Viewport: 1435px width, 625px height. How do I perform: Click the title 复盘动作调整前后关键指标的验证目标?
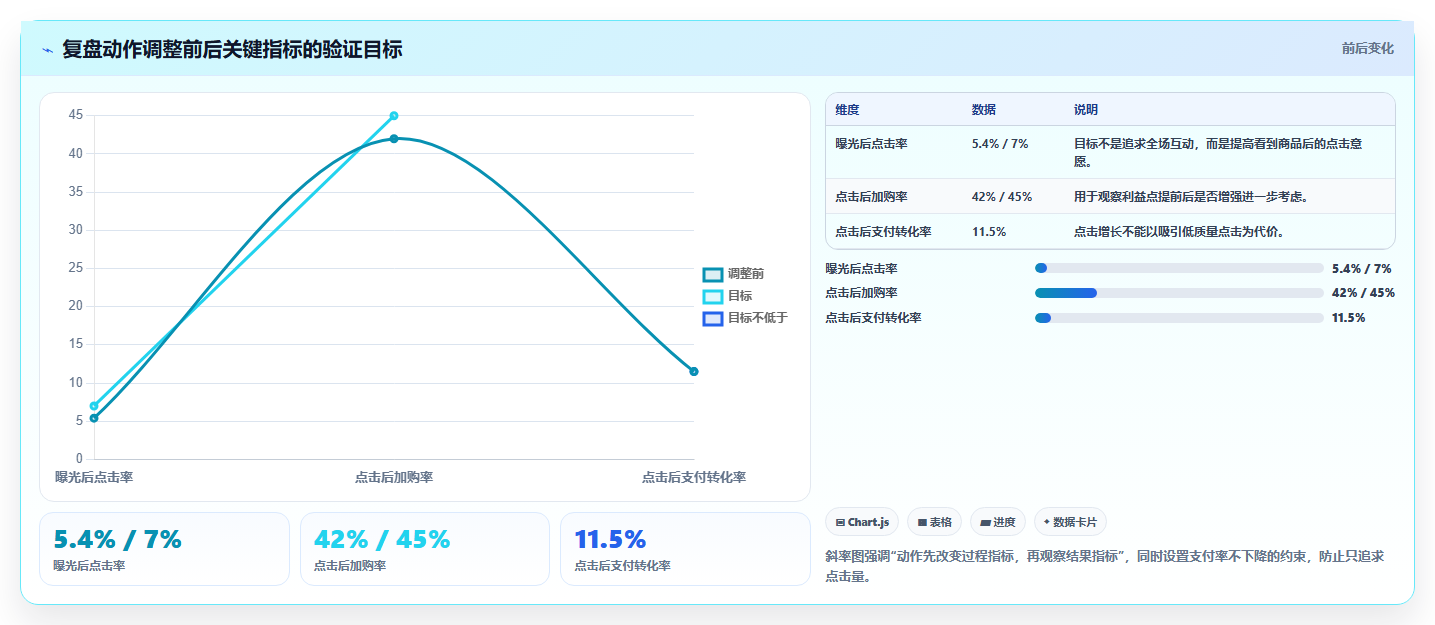(232, 50)
